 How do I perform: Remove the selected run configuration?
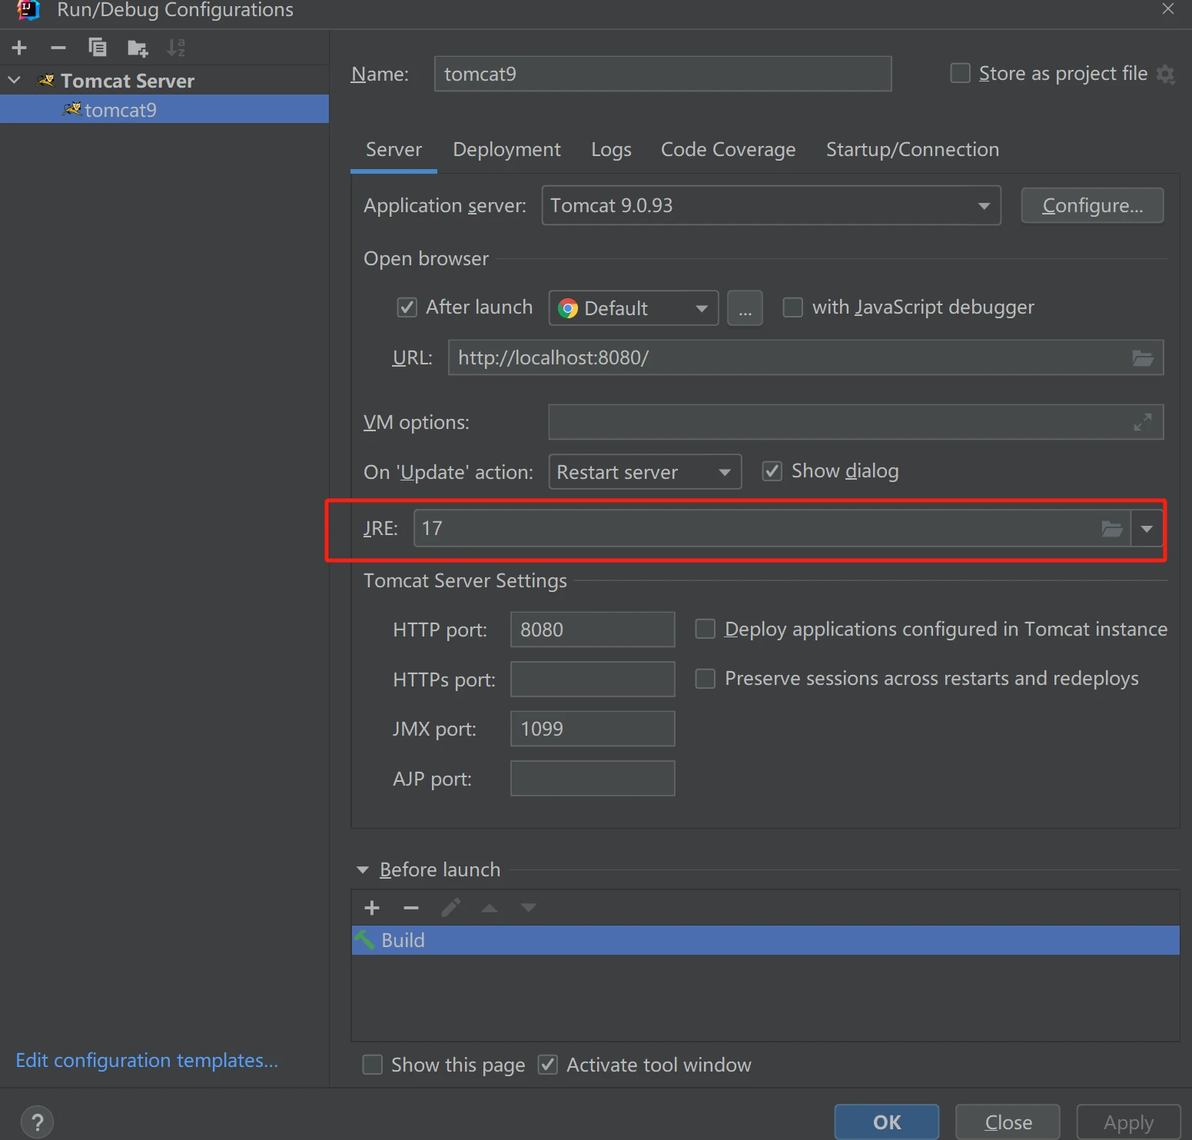pos(58,48)
